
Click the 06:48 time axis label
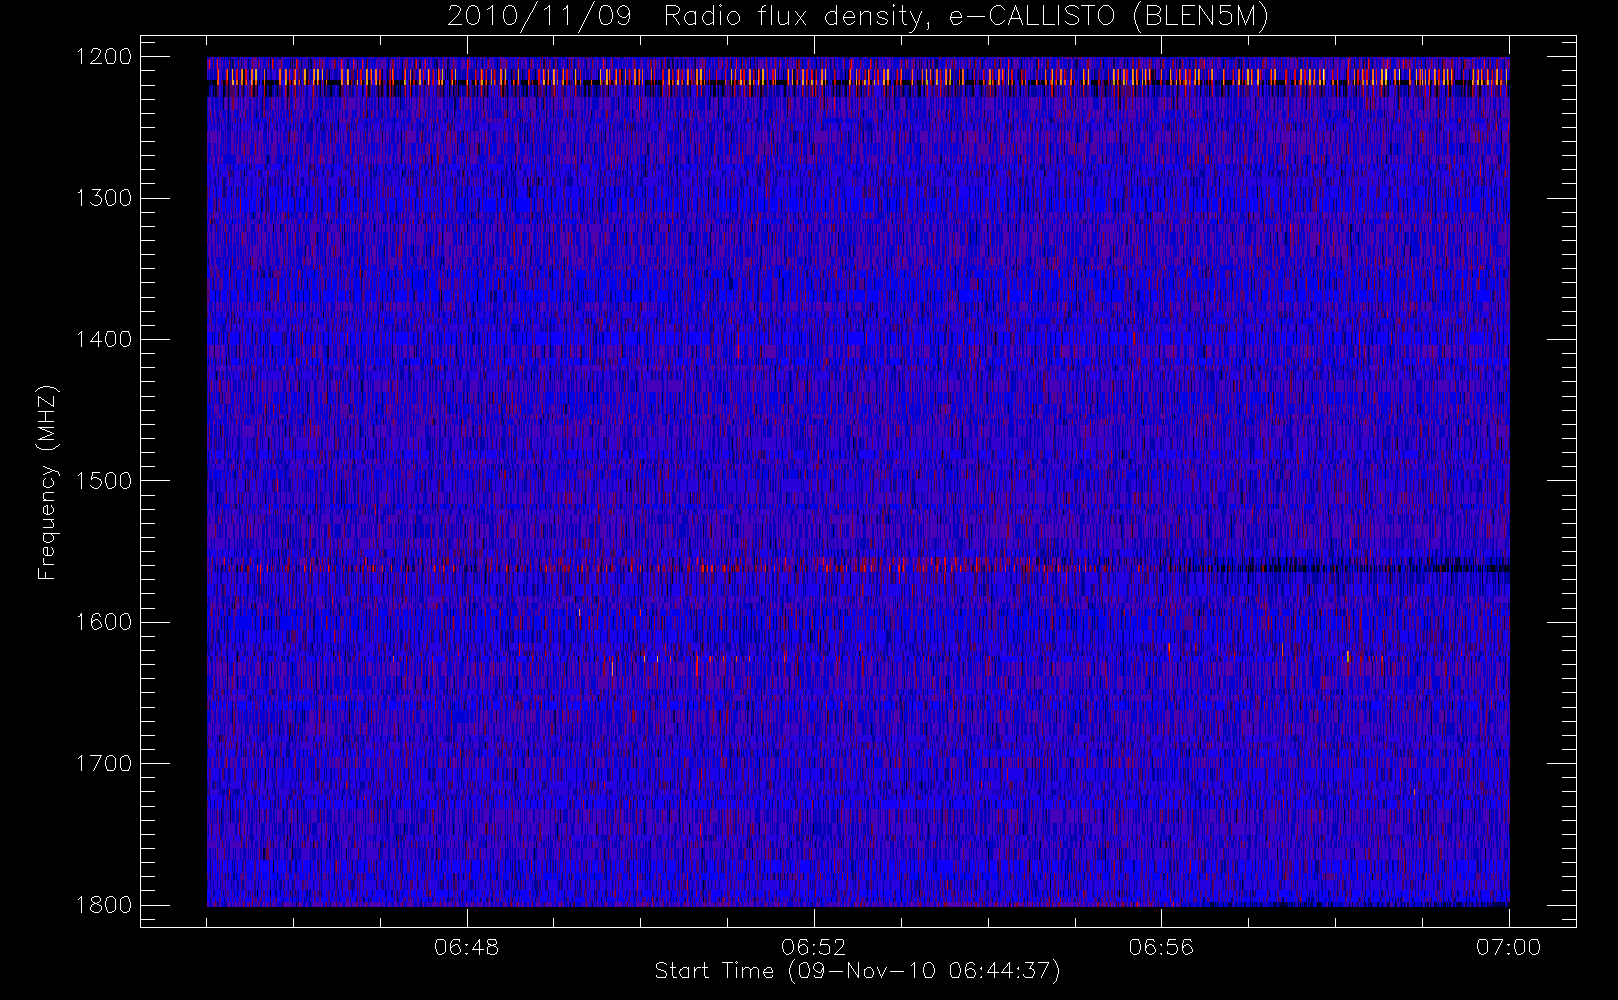click(467, 947)
